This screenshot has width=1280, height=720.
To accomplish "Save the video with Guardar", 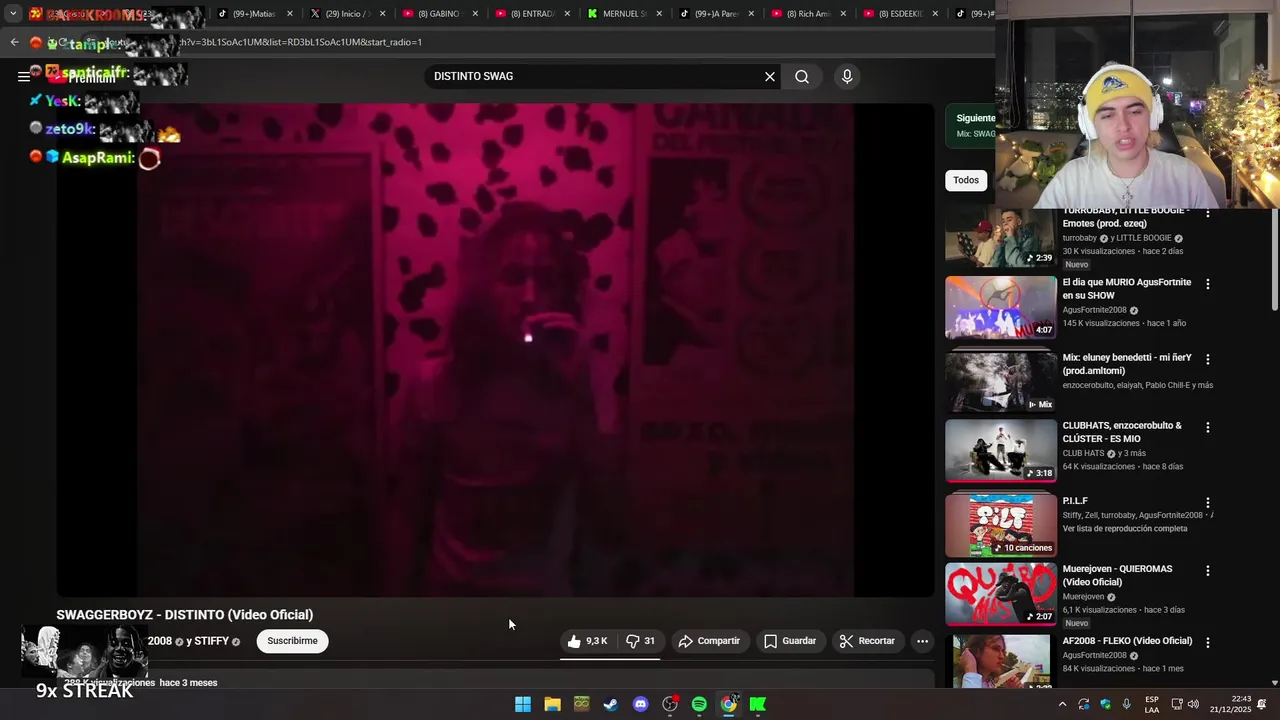I will [790, 641].
